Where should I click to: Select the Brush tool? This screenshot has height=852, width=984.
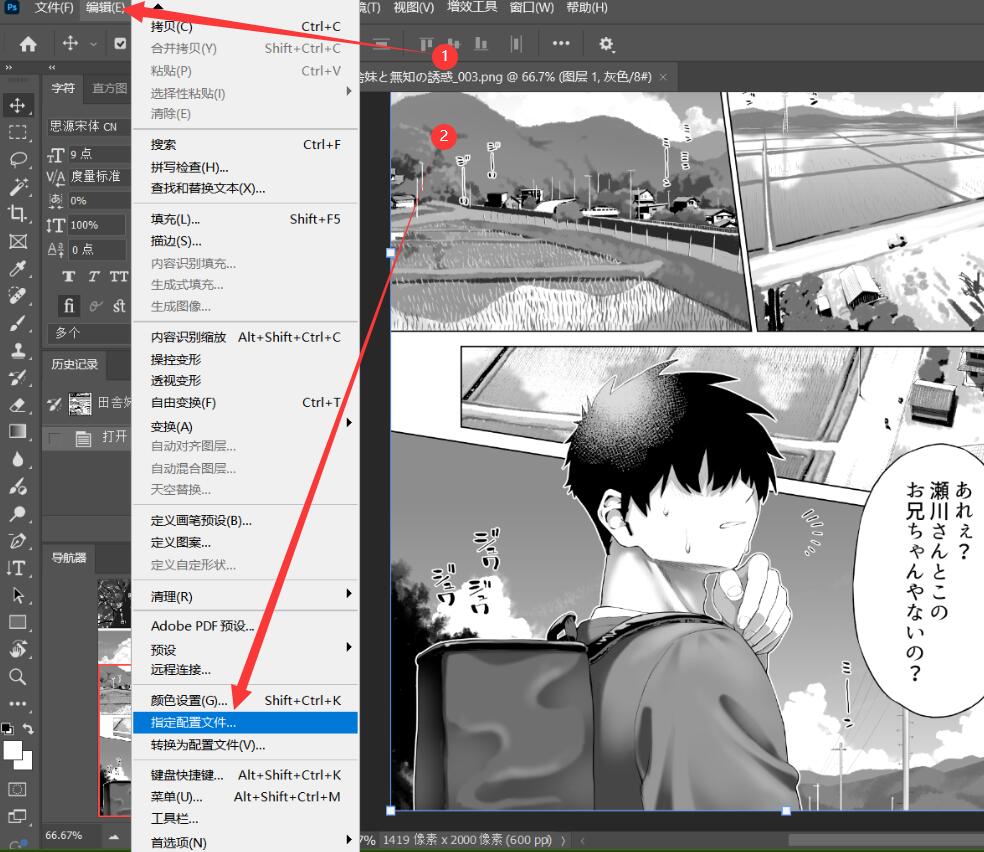tap(18, 323)
